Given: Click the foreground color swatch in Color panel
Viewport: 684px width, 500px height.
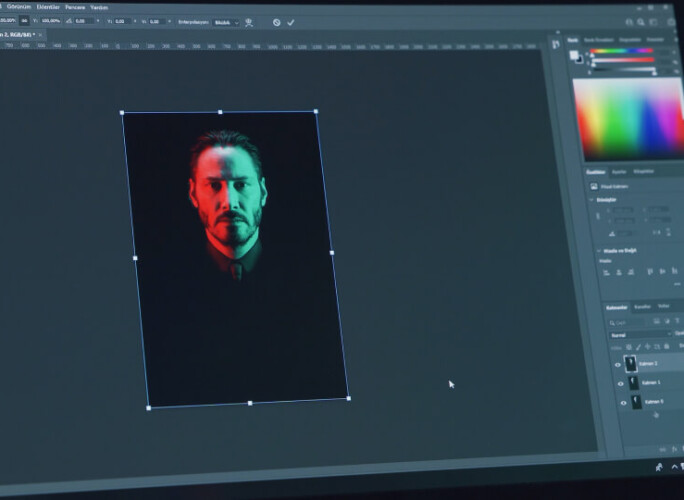Looking at the screenshot, I should pos(575,56).
